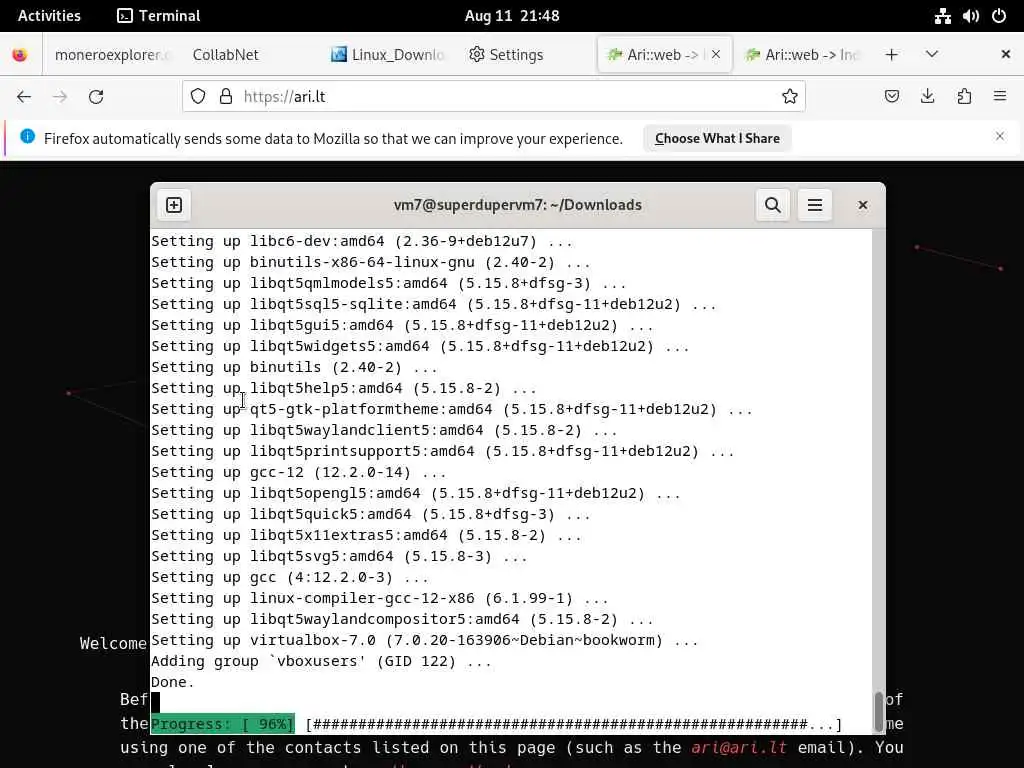Open the volume icon in system tray
This screenshot has width=1024, height=768.
coord(970,16)
